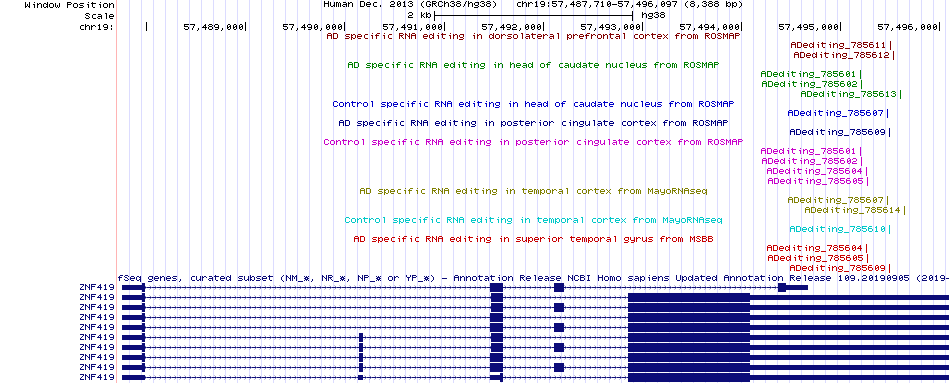Click the chr19 base position ruler label
This screenshot has width=950, height=383.
97,27
